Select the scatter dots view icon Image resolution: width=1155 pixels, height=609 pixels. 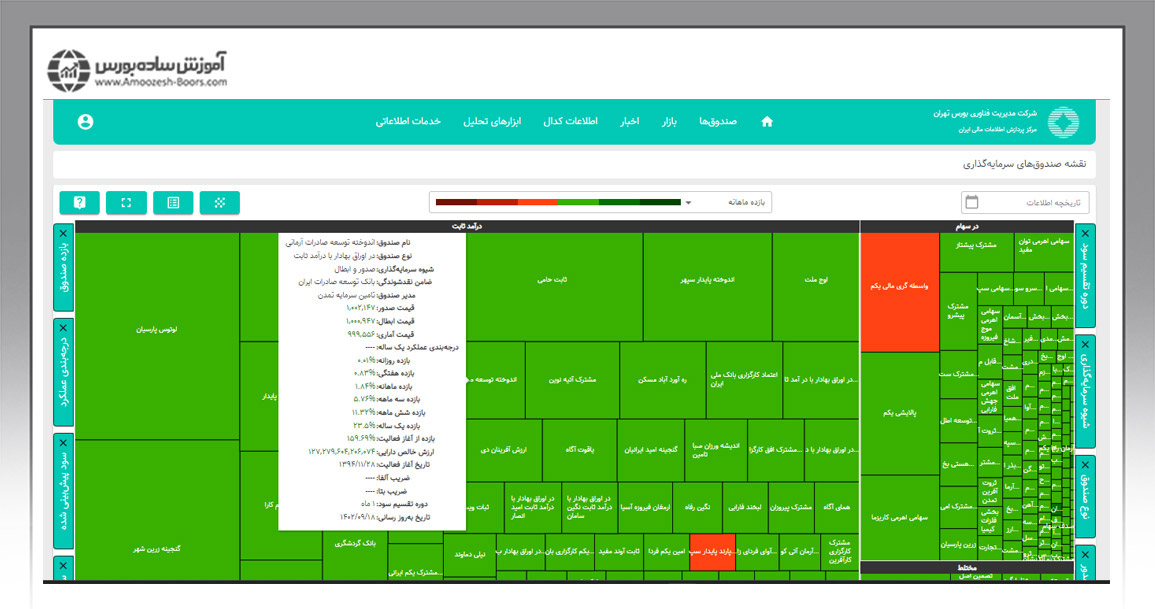pos(219,203)
